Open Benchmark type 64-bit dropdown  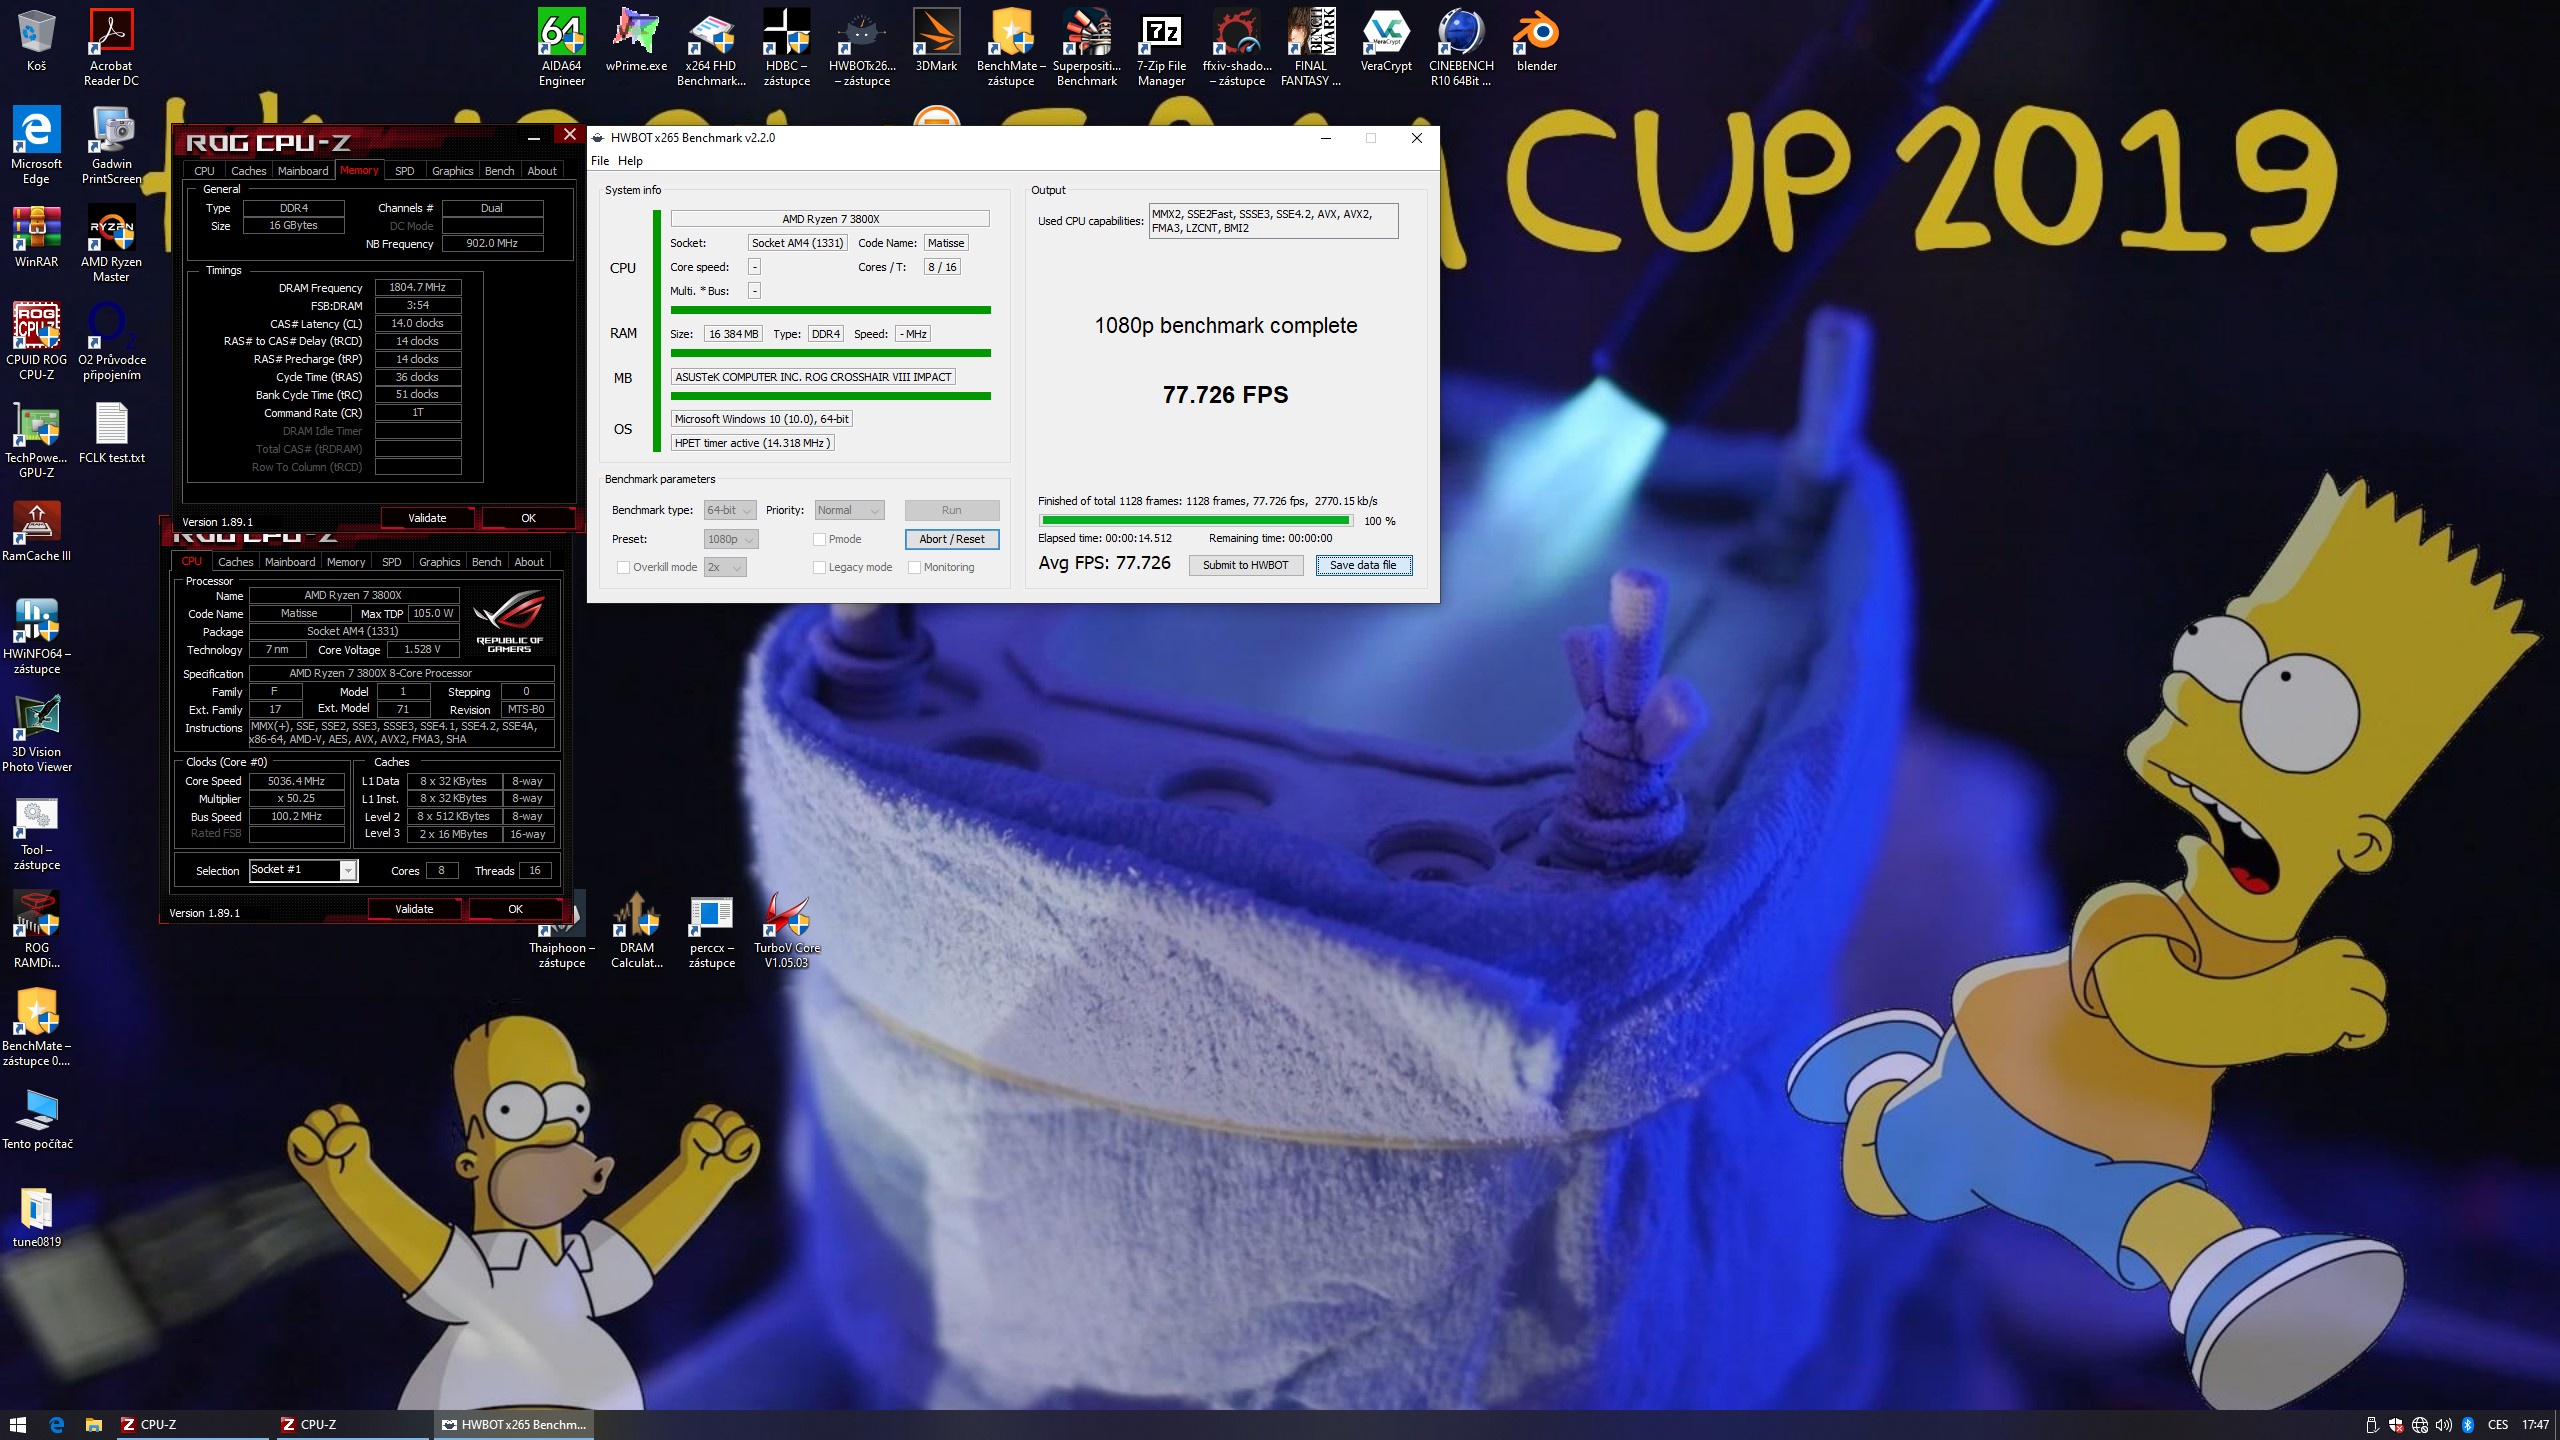point(730,510)
